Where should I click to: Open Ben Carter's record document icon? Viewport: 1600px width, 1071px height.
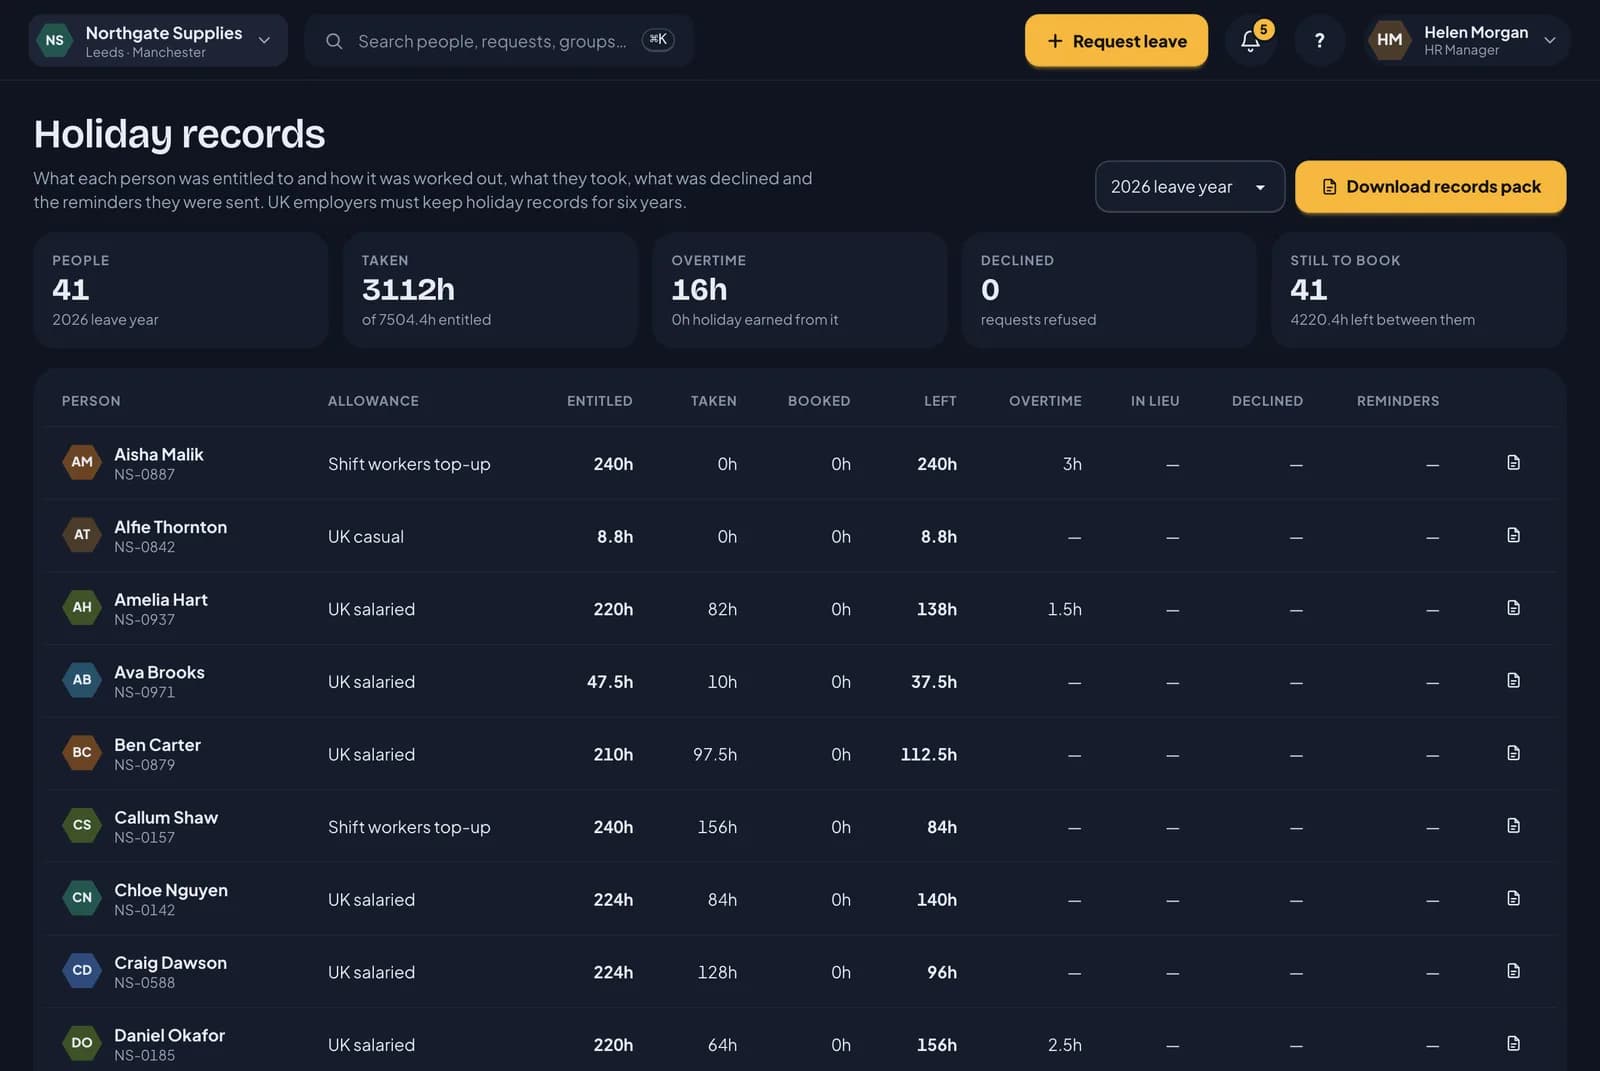click(1513, 753)
